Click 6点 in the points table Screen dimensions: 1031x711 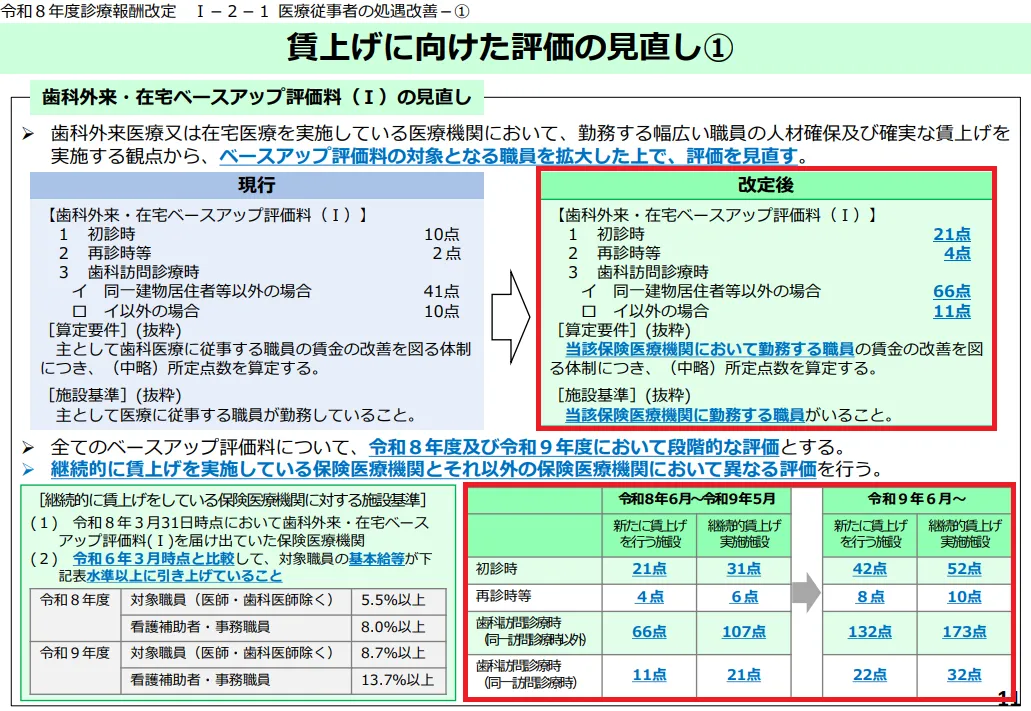point(744,597)
